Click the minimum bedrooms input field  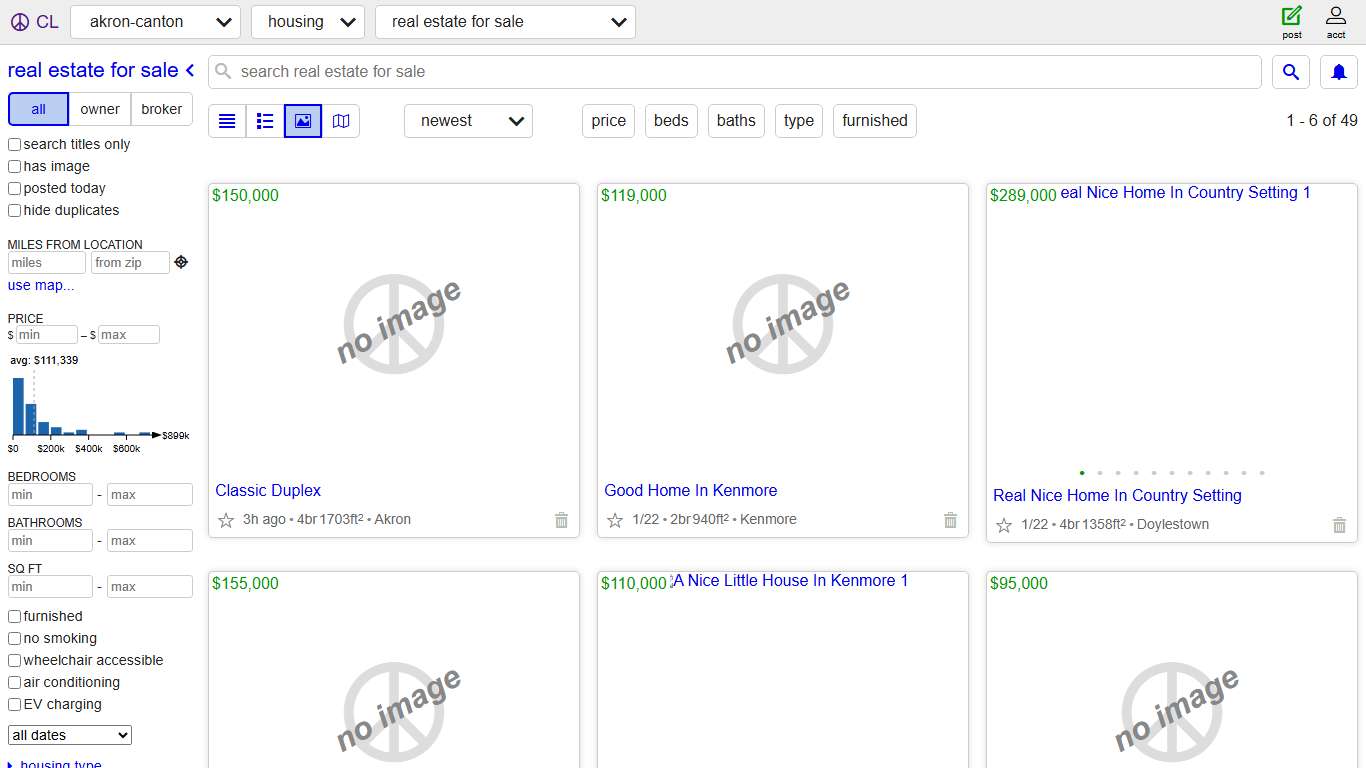click(50, 494)
